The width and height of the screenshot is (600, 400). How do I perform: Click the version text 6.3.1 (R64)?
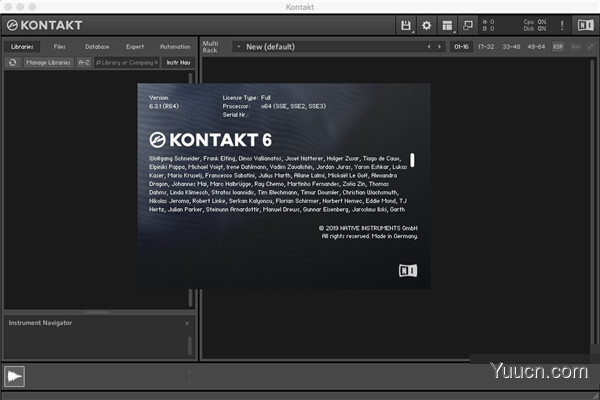pos(164,106)
